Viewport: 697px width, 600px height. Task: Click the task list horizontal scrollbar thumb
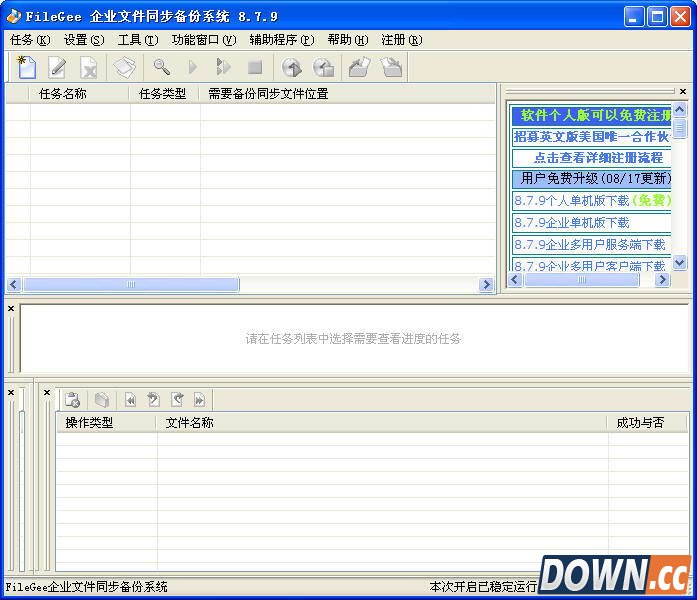point(131,284)
